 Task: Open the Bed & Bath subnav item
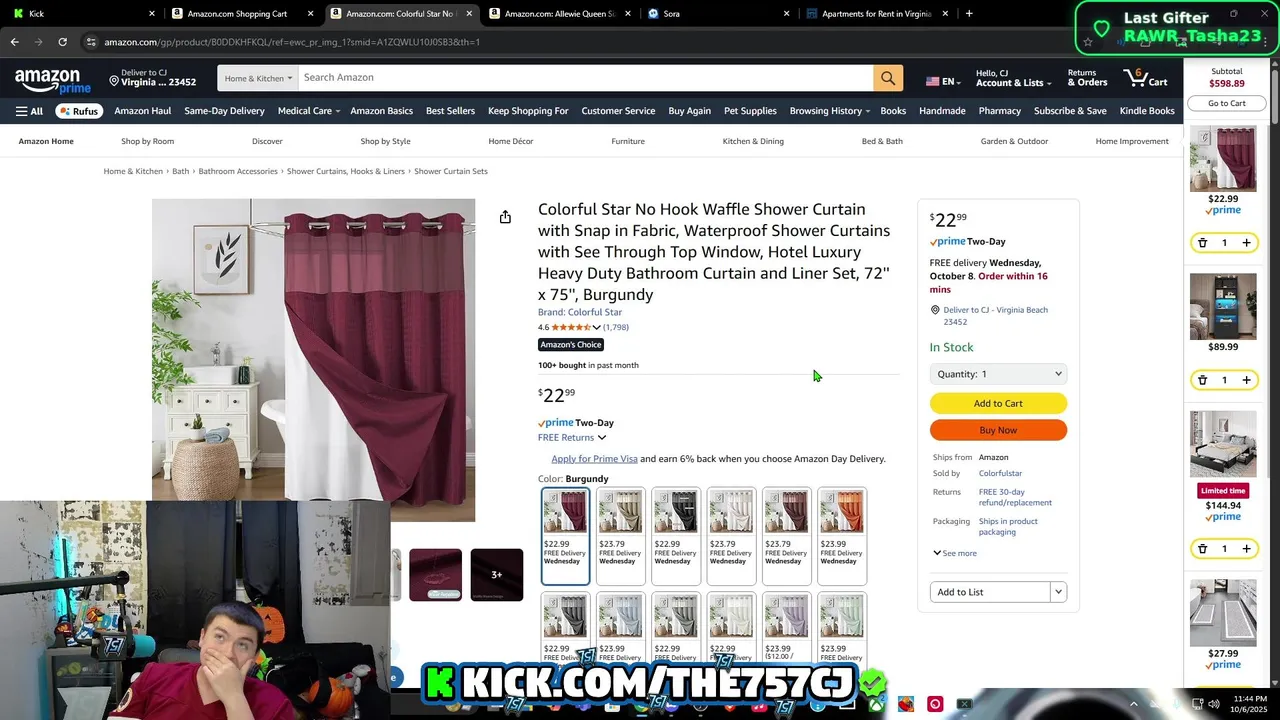pyautogui.click(x=882, y=141)
